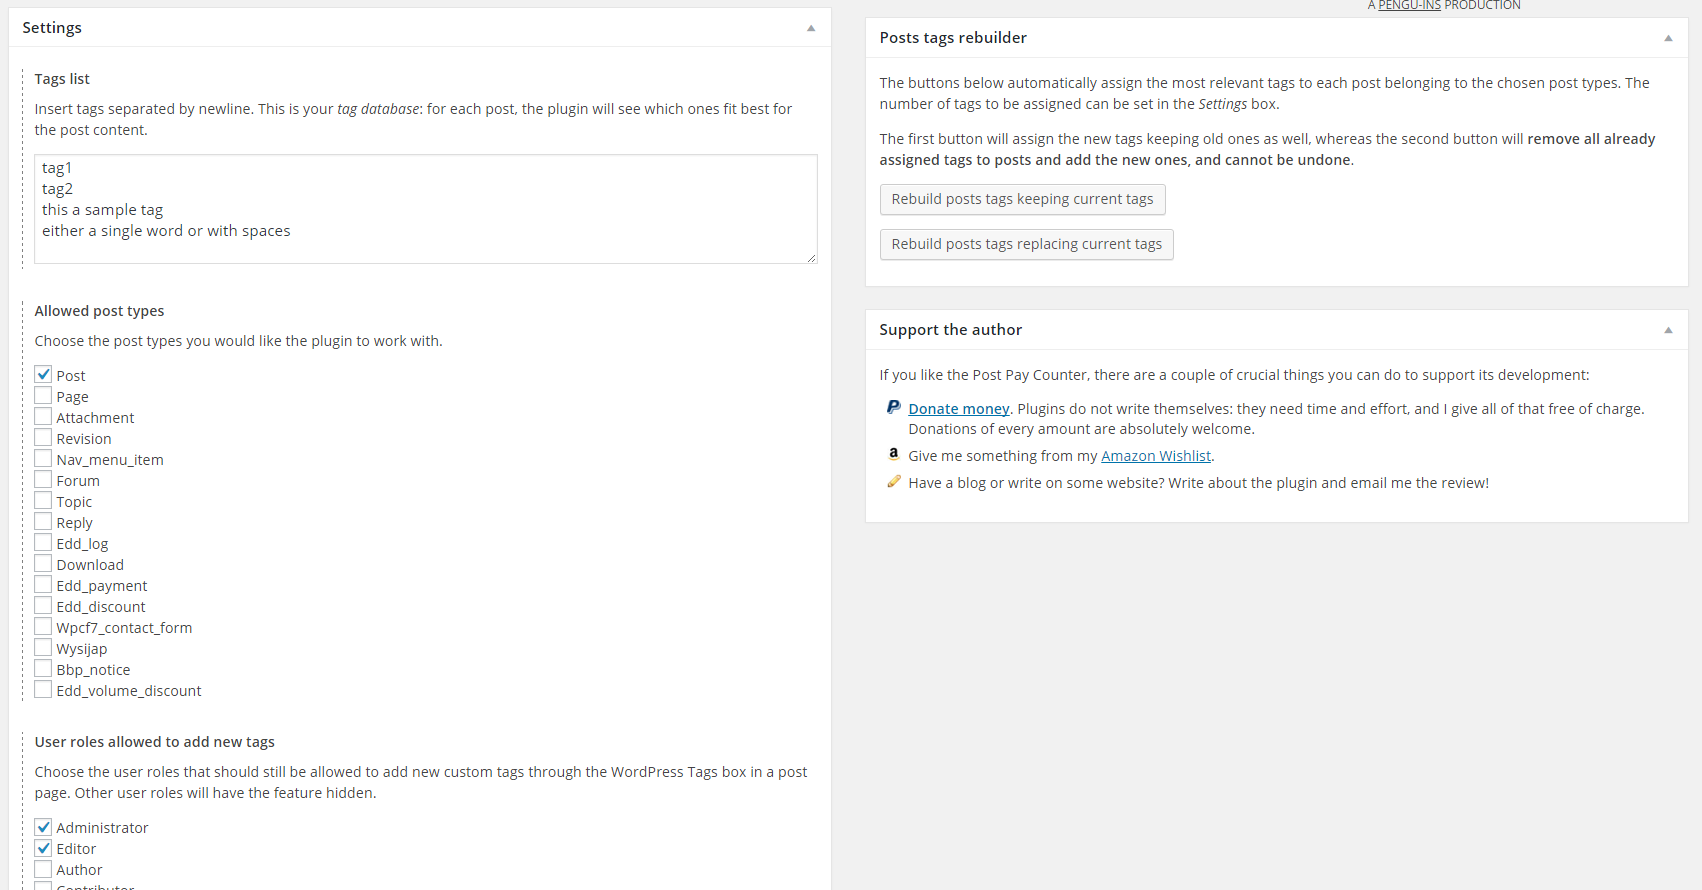1702x890 pixels.
Task: Open the Amazon Wishlist link
Action: coord(1155,456)
